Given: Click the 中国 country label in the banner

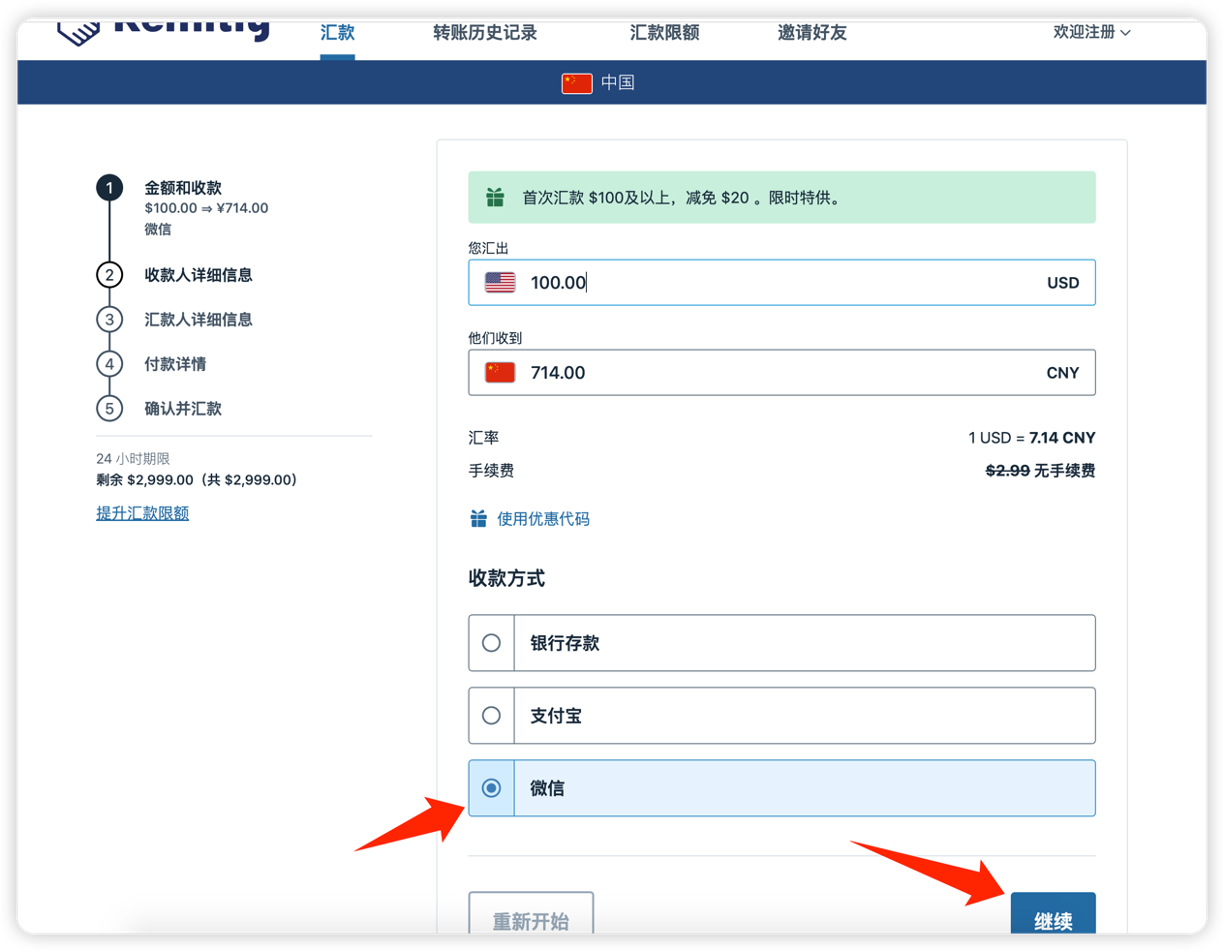Looking at the screenshot, I should (618, 83).
